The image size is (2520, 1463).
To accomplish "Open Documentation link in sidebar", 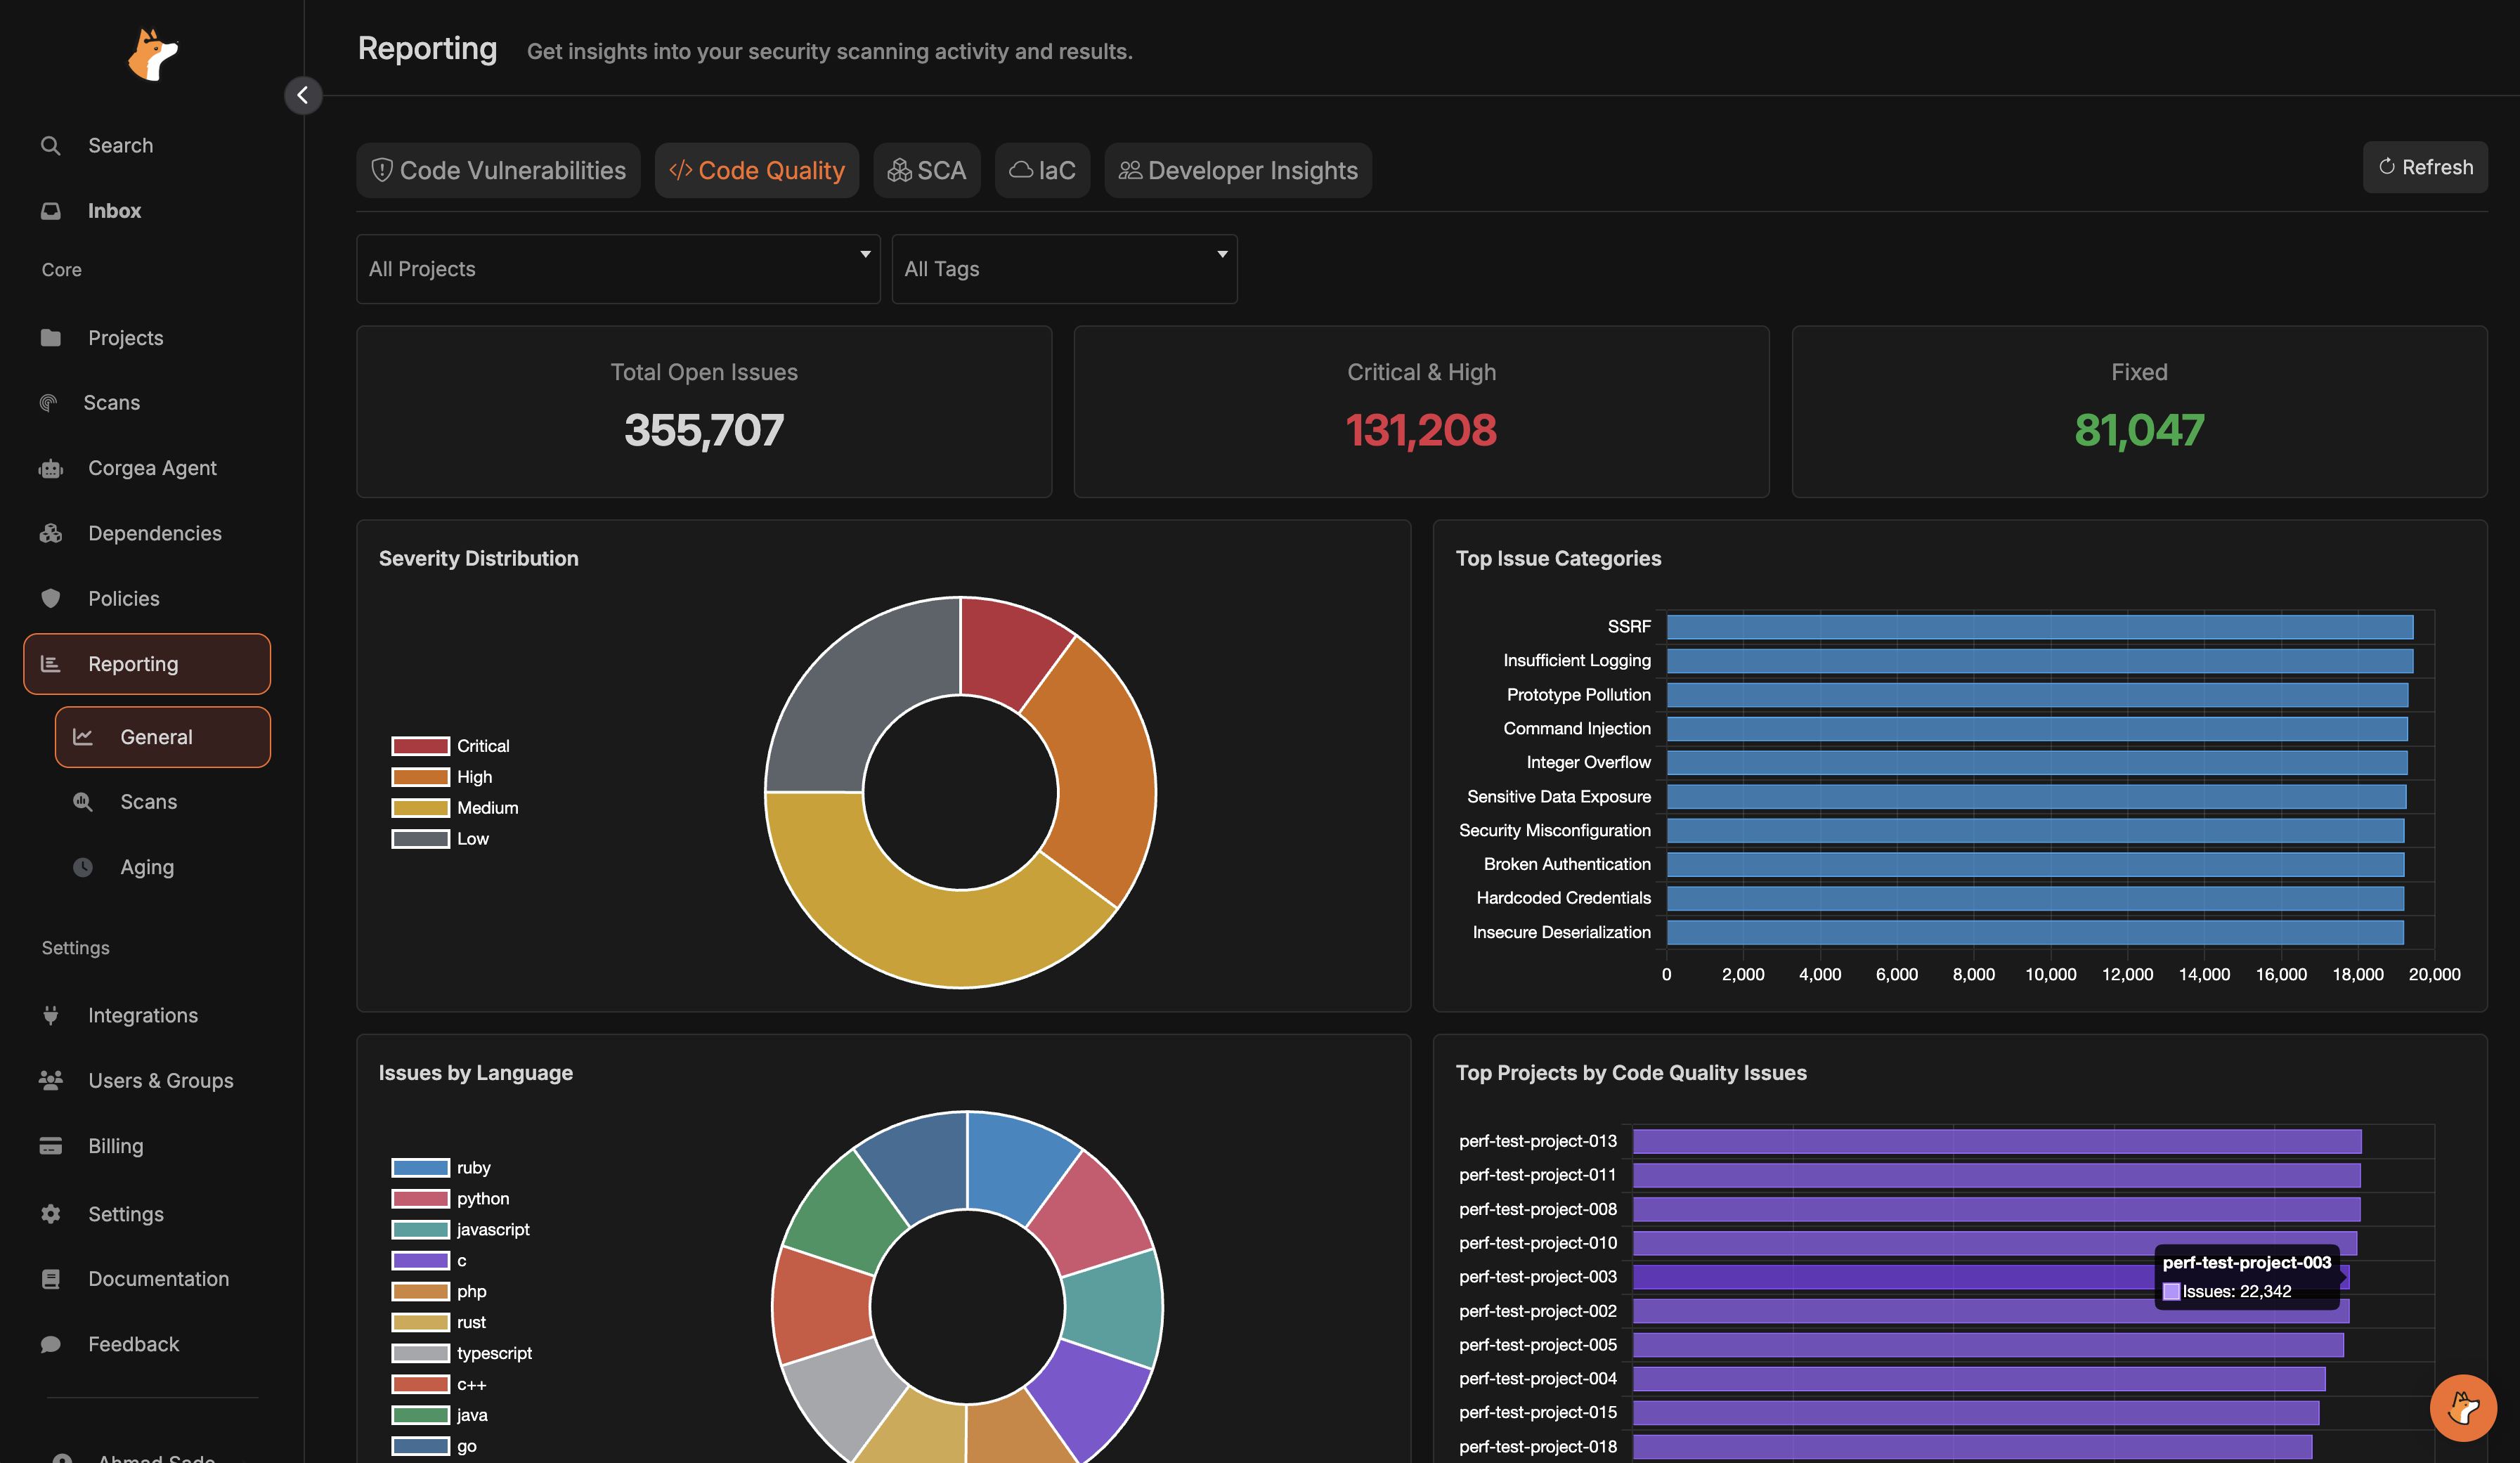I will coord(158,1279).
